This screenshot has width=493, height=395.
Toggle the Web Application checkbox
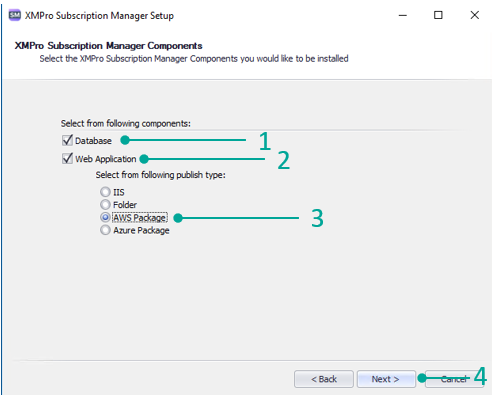[67, 158]
